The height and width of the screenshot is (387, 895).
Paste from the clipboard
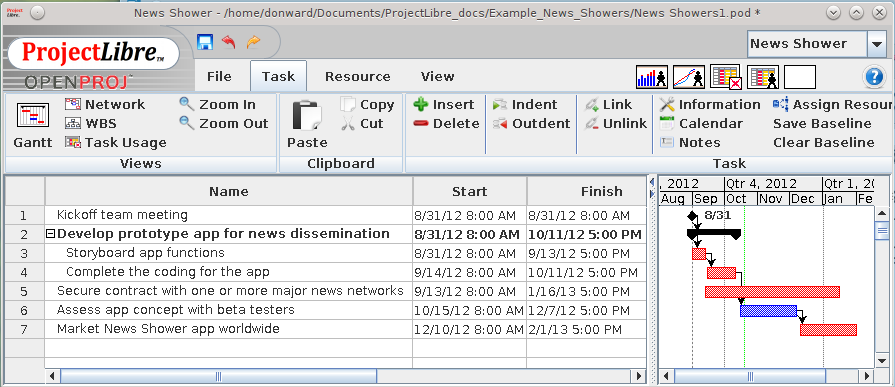(x=307, y=125)
